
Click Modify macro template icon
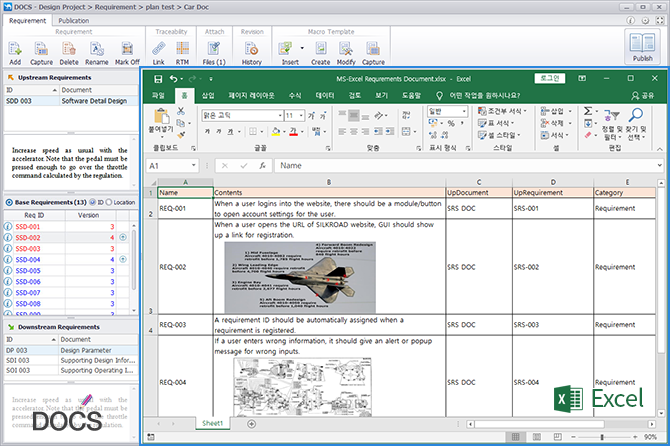(346, 49)
